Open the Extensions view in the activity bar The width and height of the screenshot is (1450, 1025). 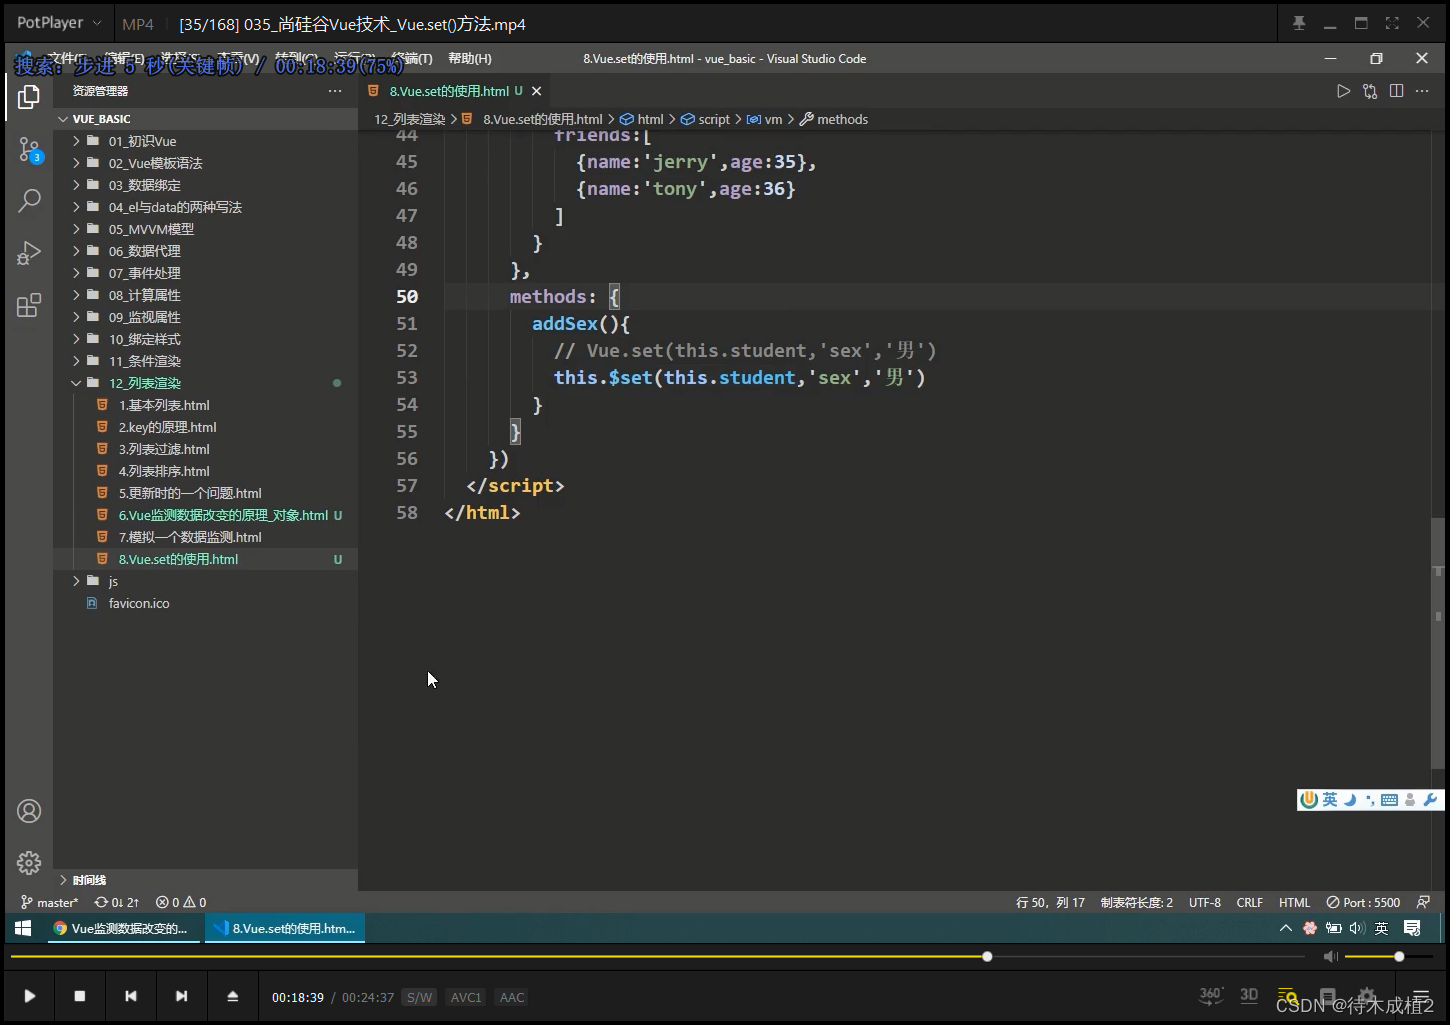(x=29, y=305)
